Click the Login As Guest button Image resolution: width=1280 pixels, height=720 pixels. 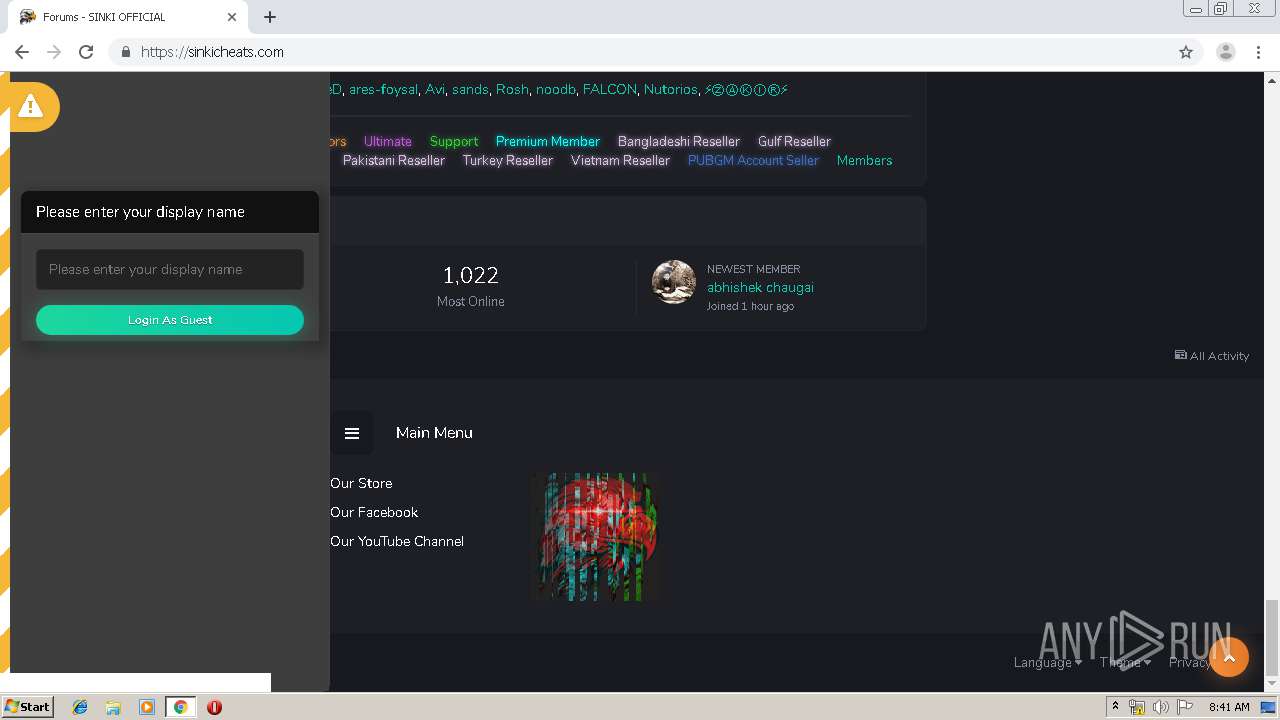coord(170,320)
